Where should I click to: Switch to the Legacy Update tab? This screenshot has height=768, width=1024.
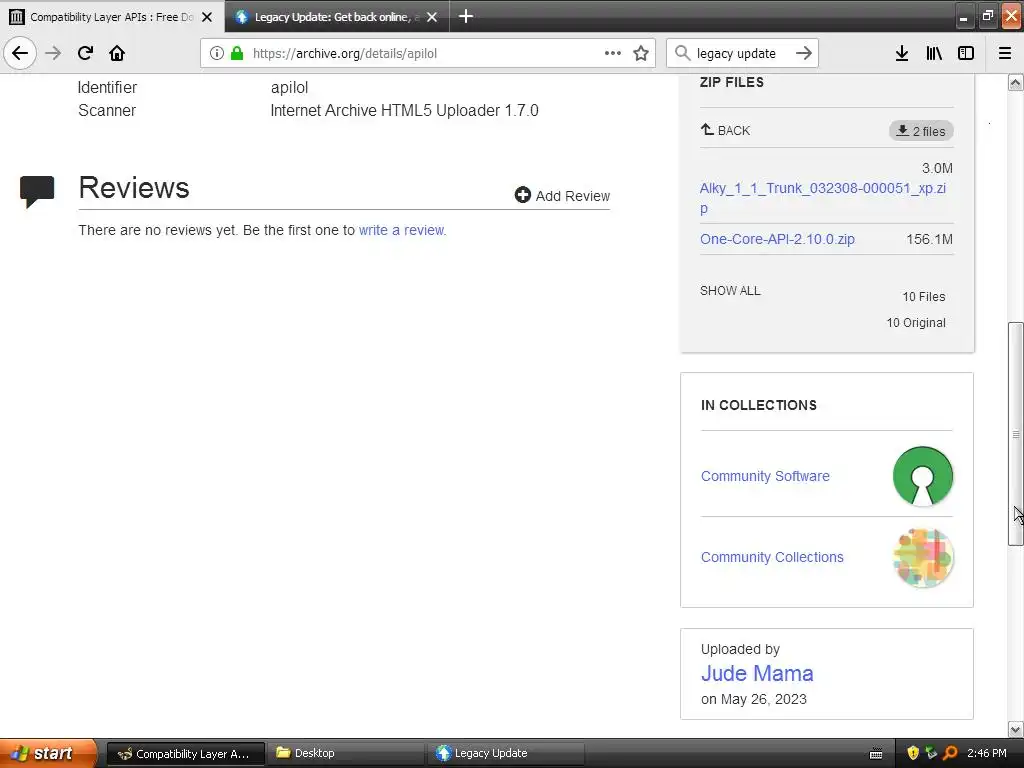click(x=337, y=17)
